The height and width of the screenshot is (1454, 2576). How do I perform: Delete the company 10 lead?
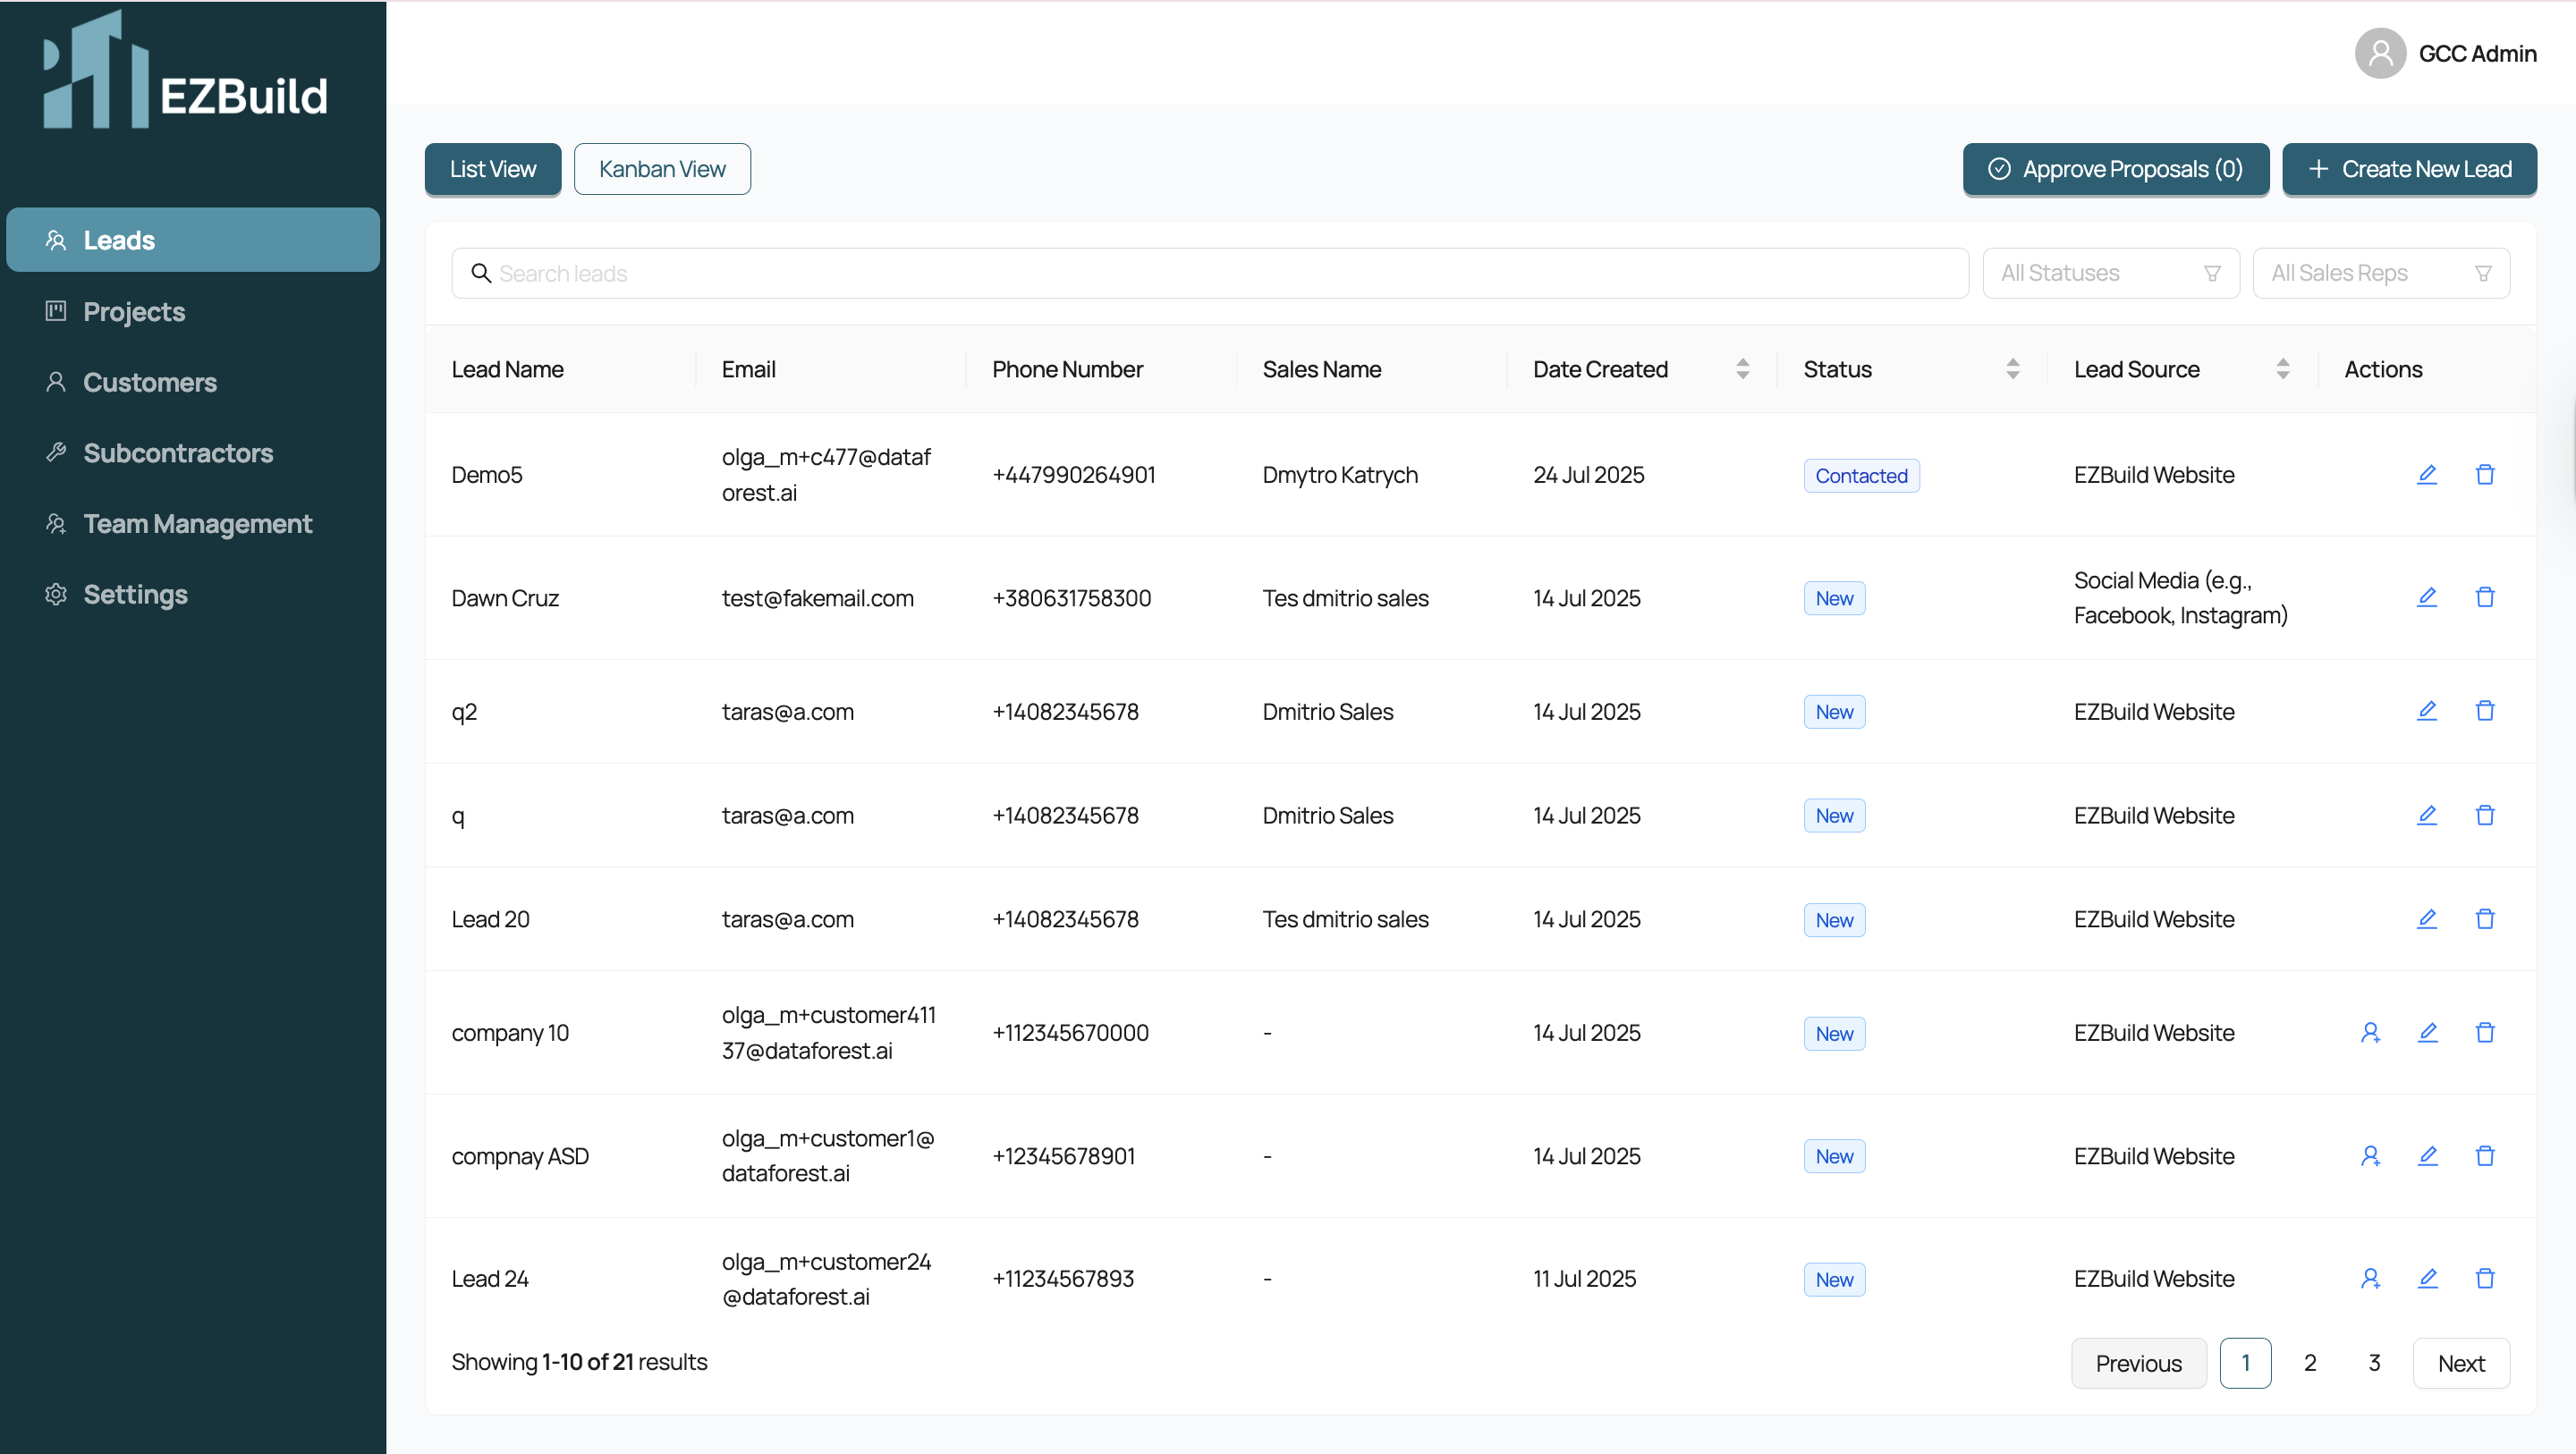click(x=2485, y=1033)
